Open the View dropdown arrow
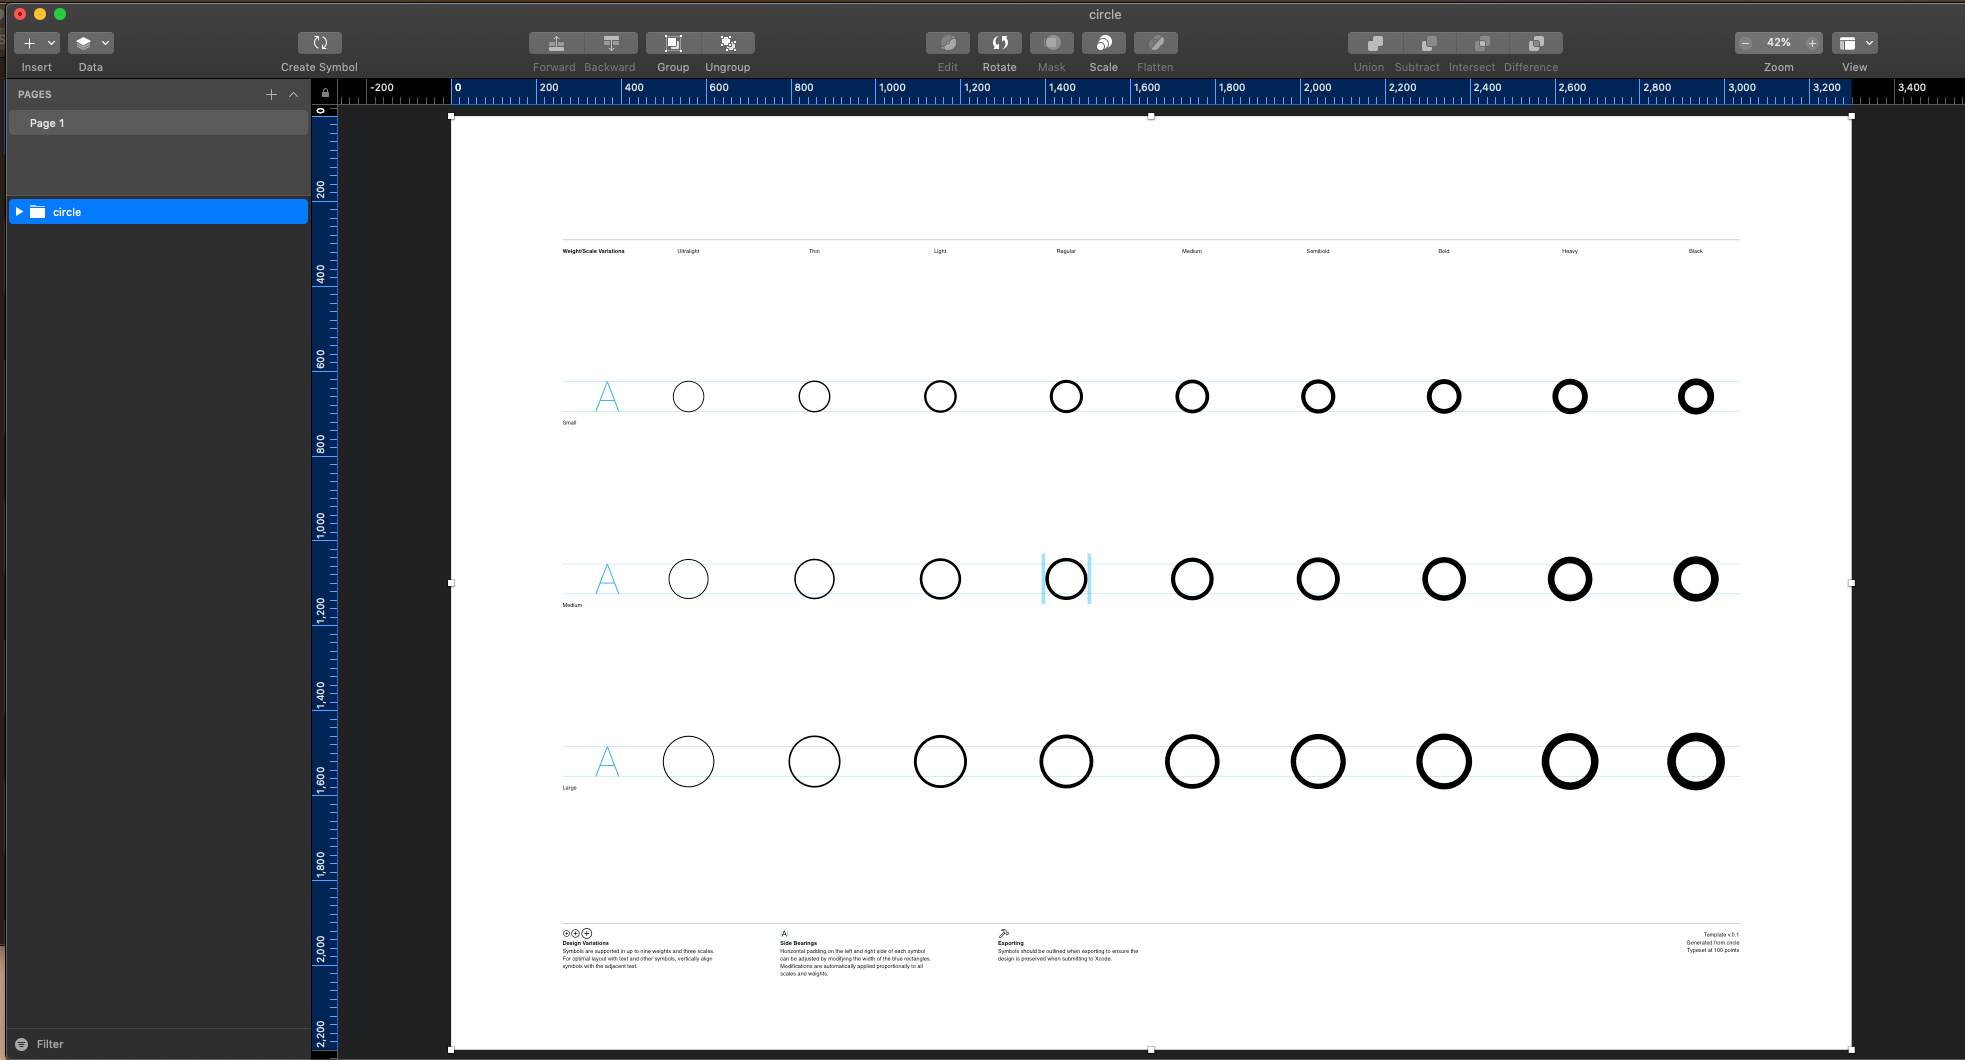This screenshot has height=1060, width=1965. pyautogui.click(x=1869, y=43)
